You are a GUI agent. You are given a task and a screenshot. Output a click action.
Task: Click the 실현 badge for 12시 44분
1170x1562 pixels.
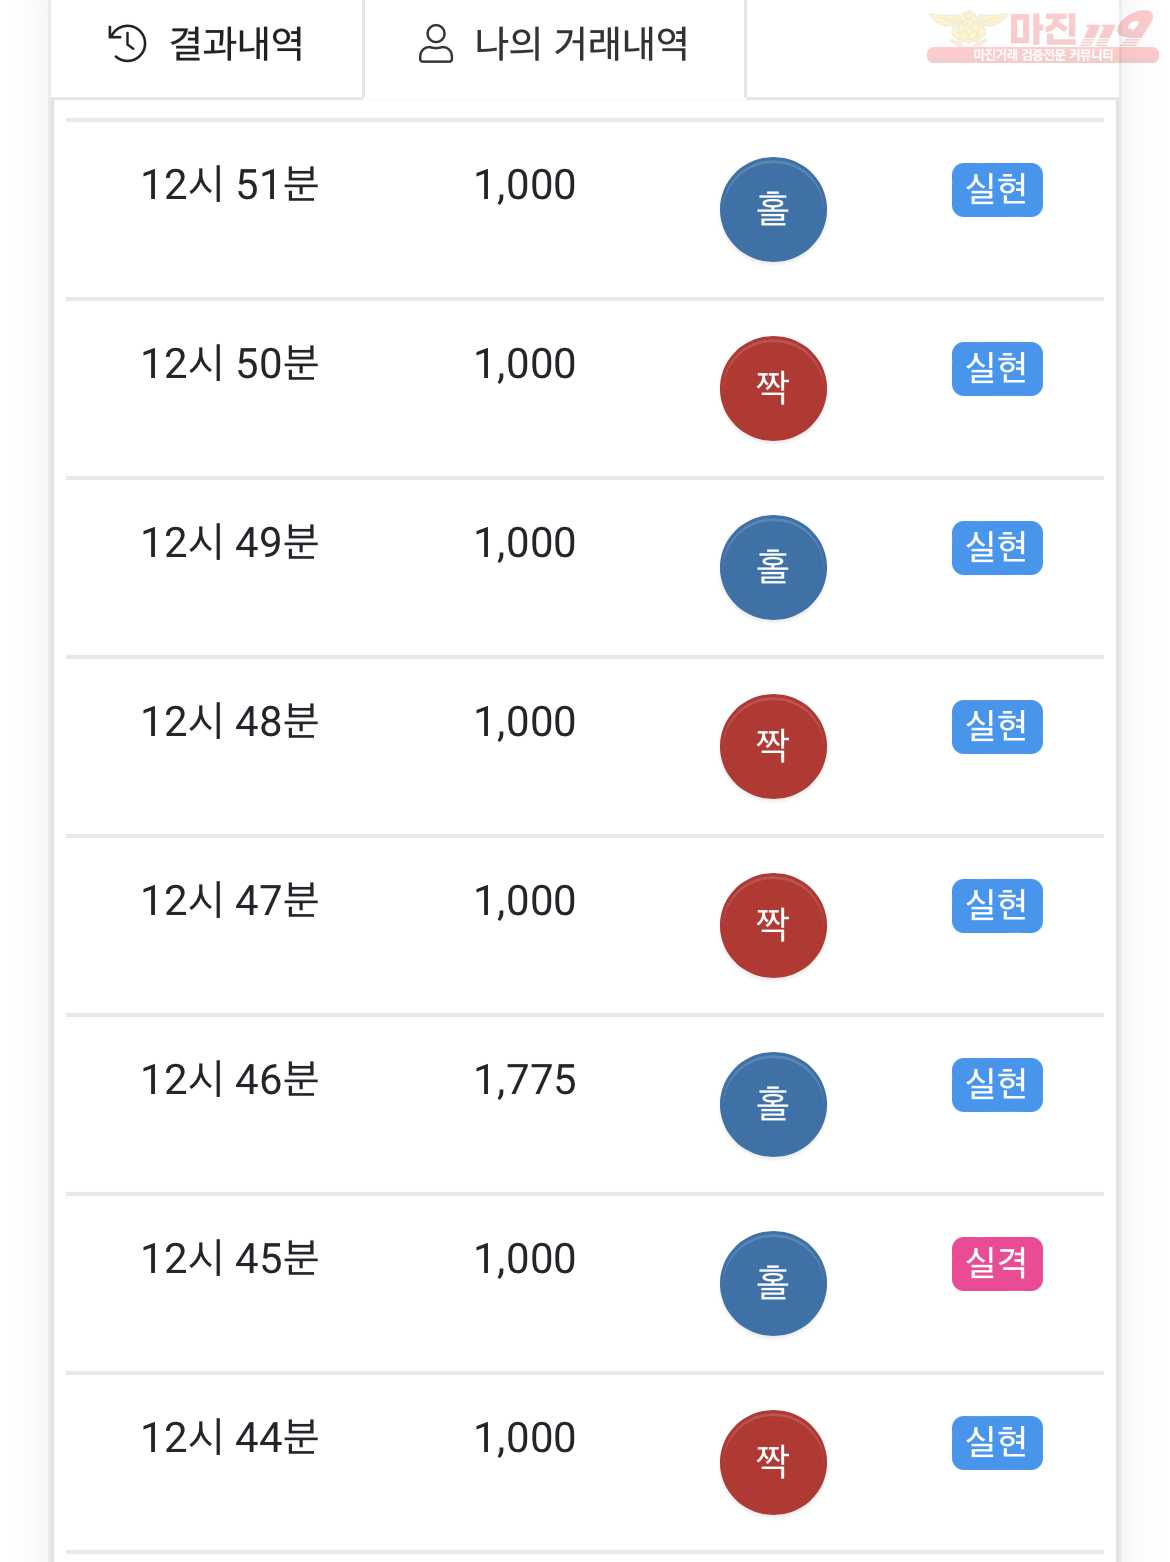(x=997, y=1443)
